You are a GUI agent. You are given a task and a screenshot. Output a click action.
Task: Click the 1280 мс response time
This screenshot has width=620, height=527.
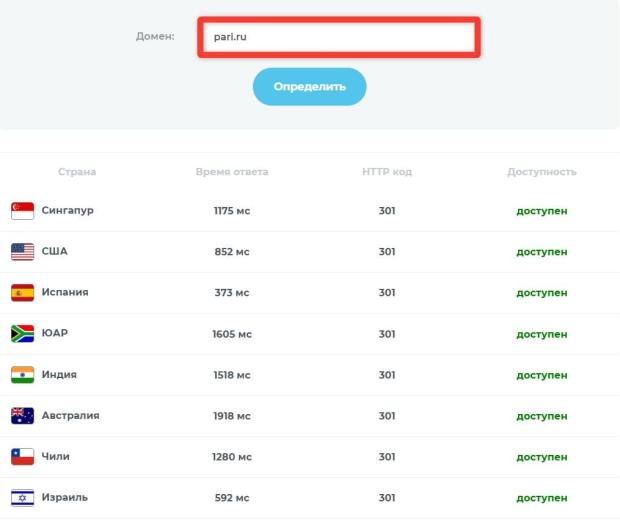coord(232,457)
